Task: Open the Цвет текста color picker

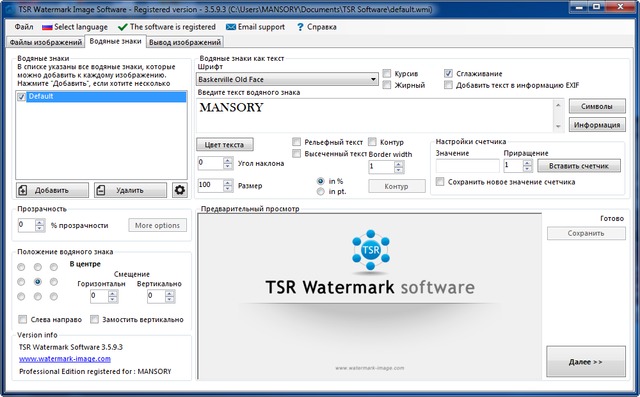Action: pos(224,144)
